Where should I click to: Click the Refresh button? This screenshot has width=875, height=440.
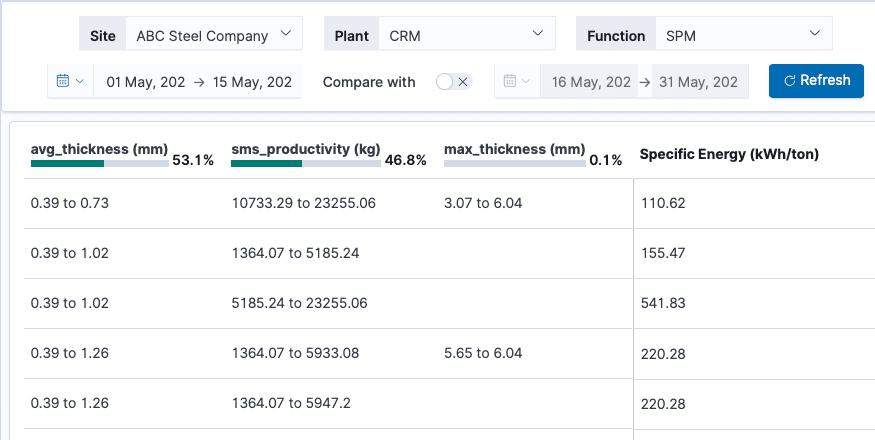pyautogui.click(x=816, y=81)
